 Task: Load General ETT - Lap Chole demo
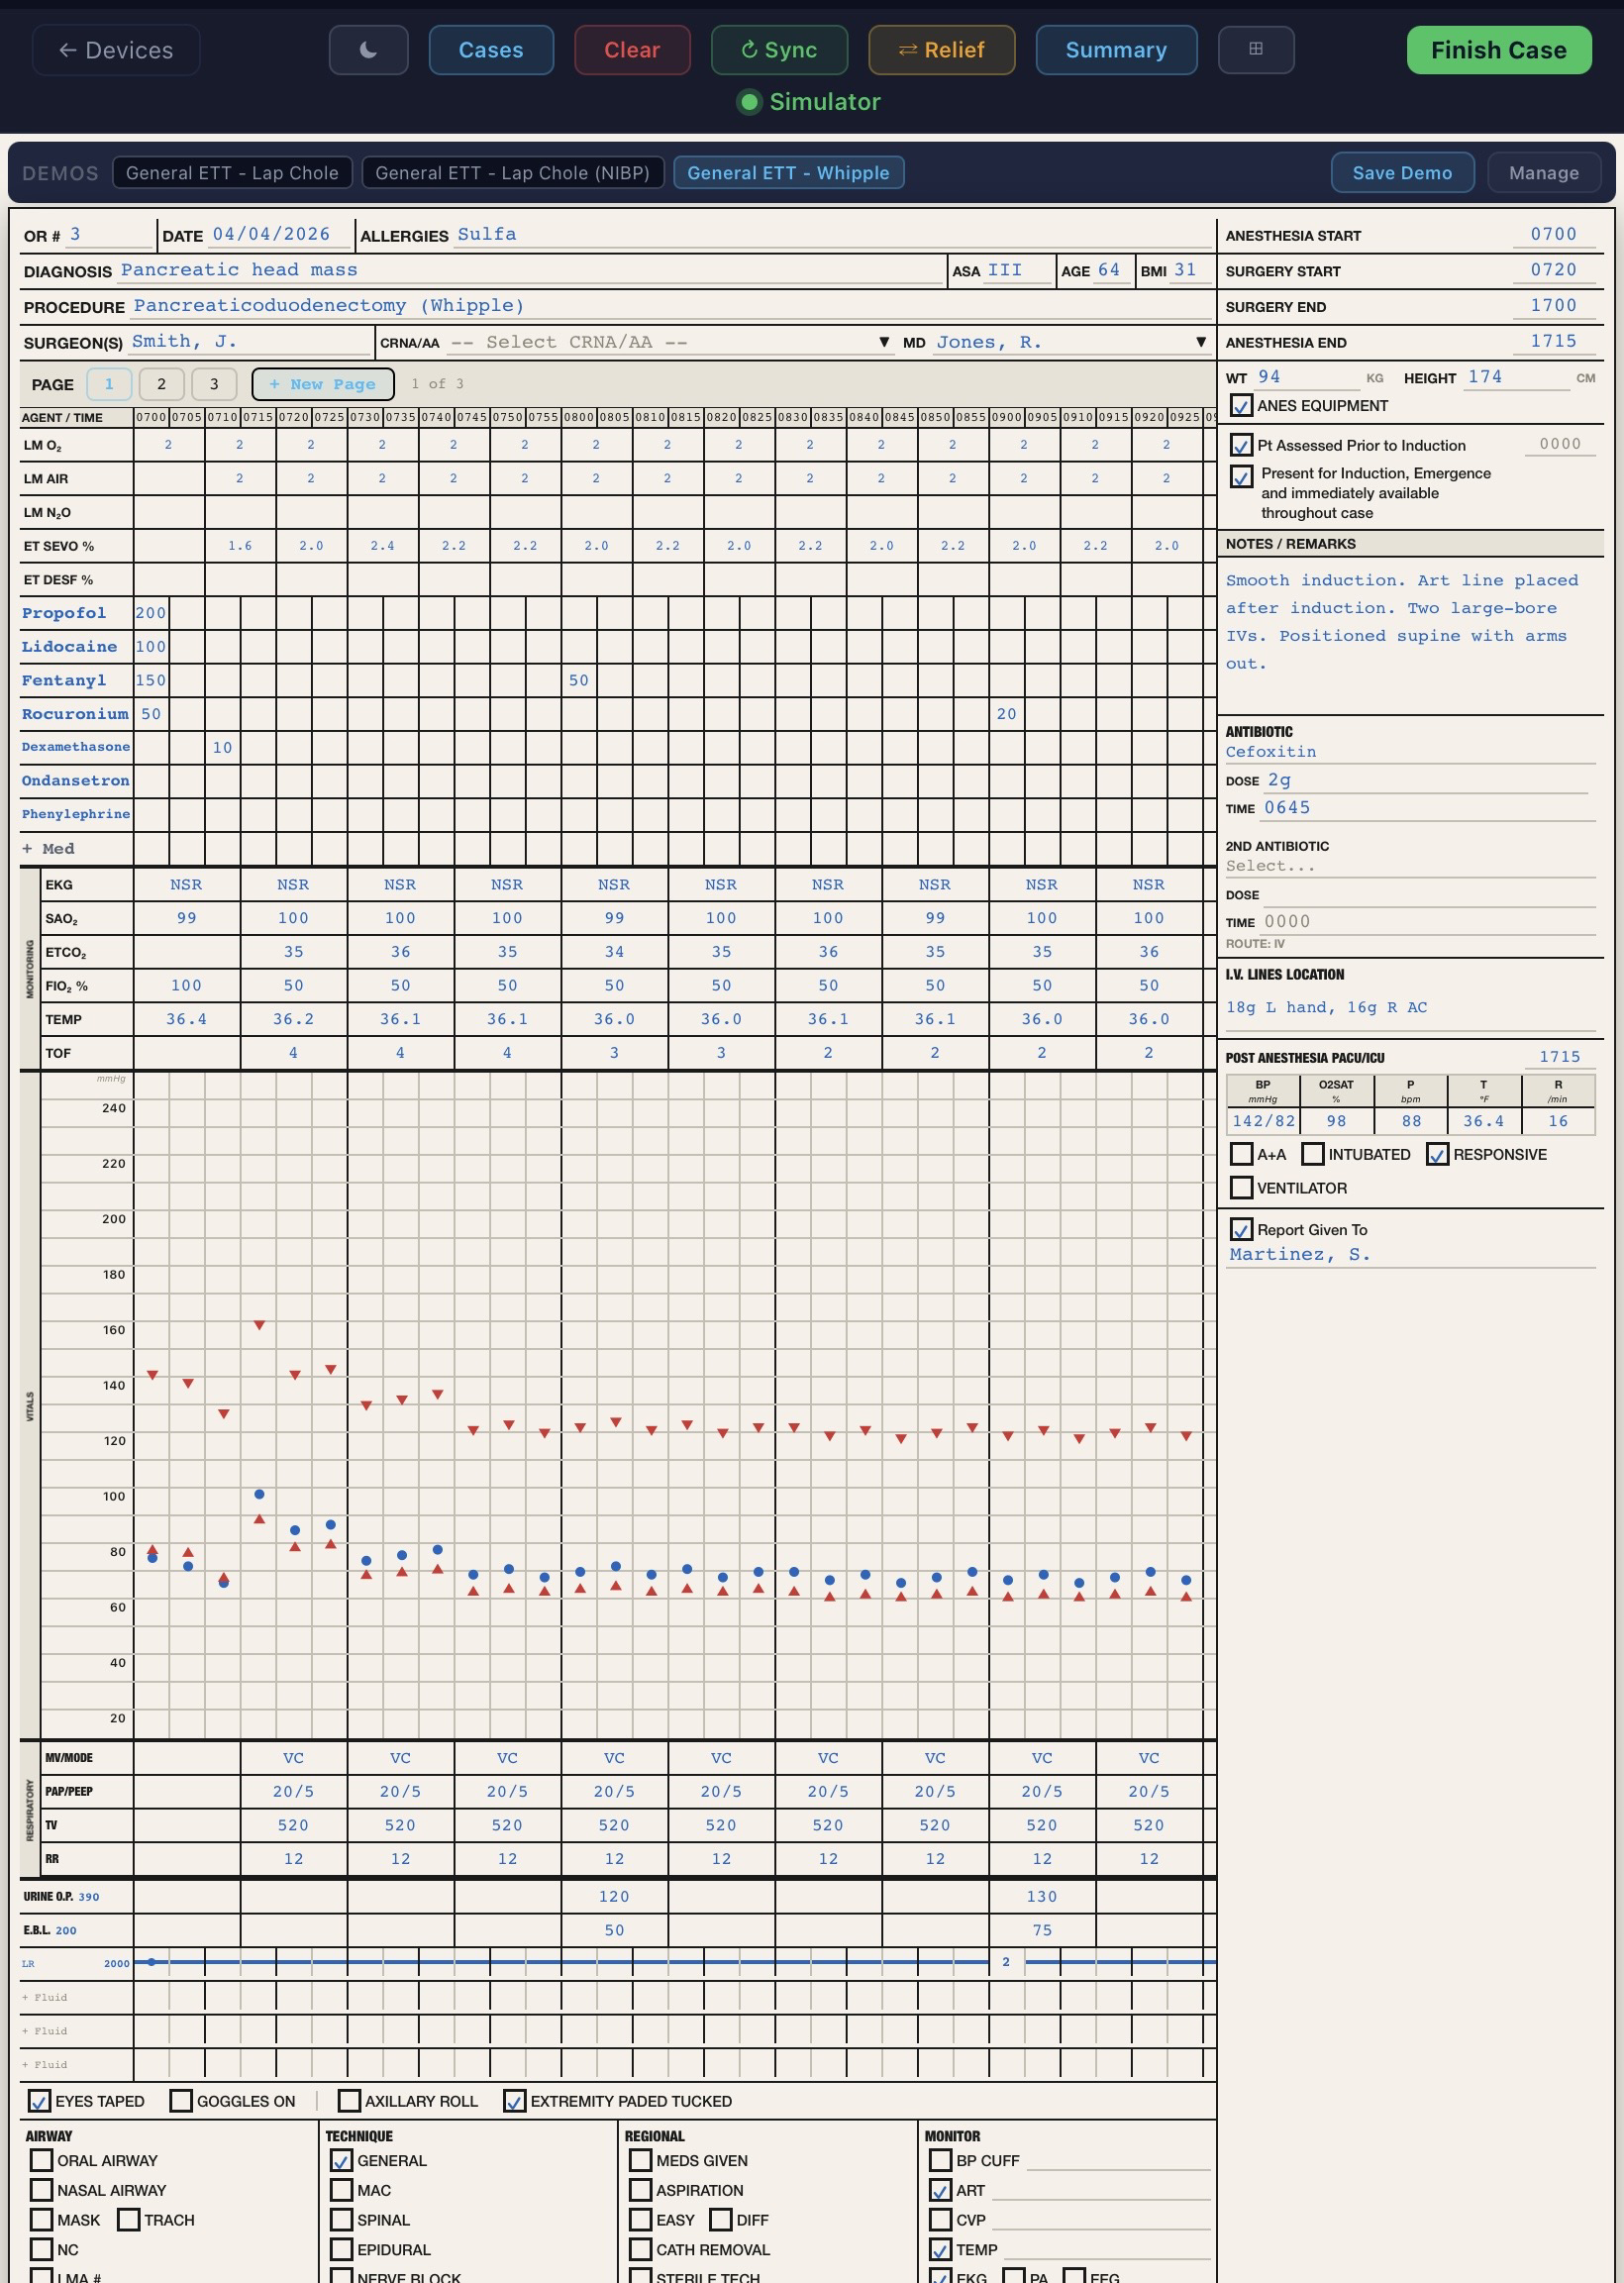pos(232,173)
